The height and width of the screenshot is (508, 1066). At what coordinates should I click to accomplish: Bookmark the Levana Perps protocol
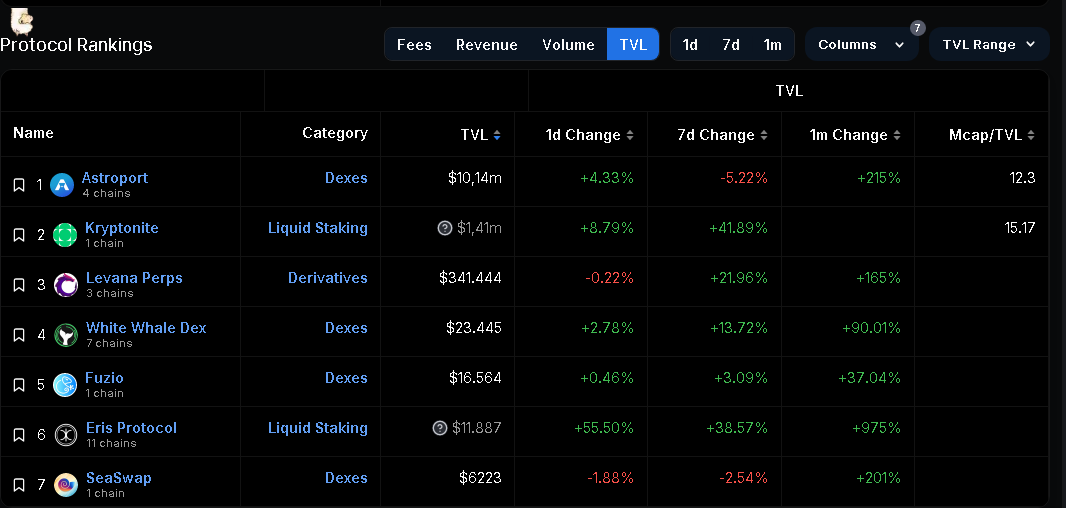click(19, 285)
